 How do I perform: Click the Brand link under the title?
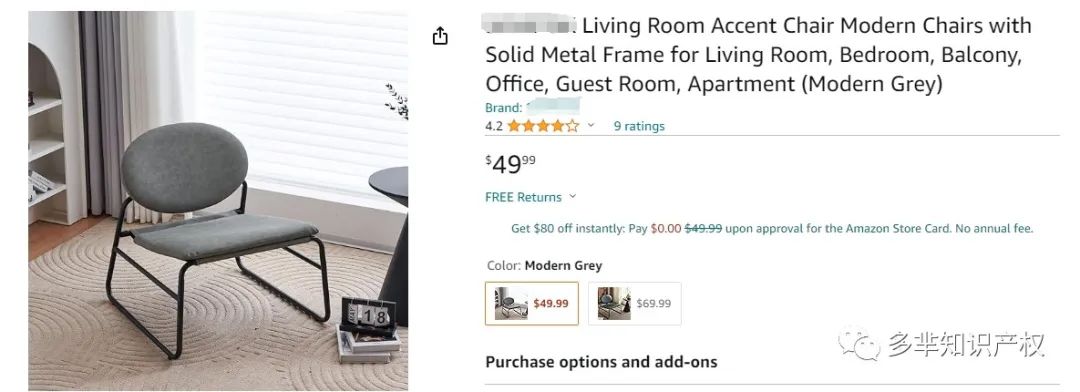(x=533, y=107)
